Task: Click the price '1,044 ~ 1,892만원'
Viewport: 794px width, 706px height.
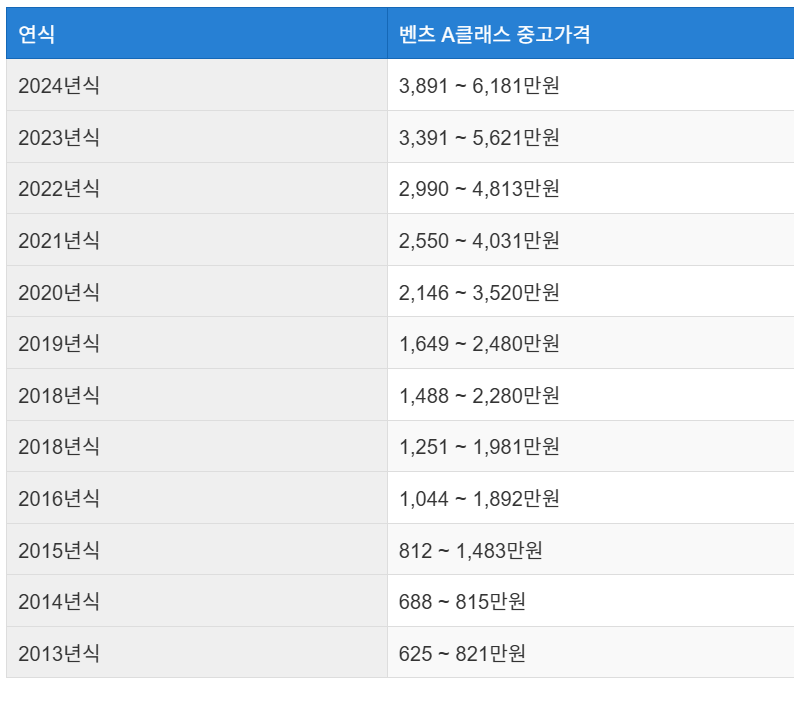Action: [479, 498]
